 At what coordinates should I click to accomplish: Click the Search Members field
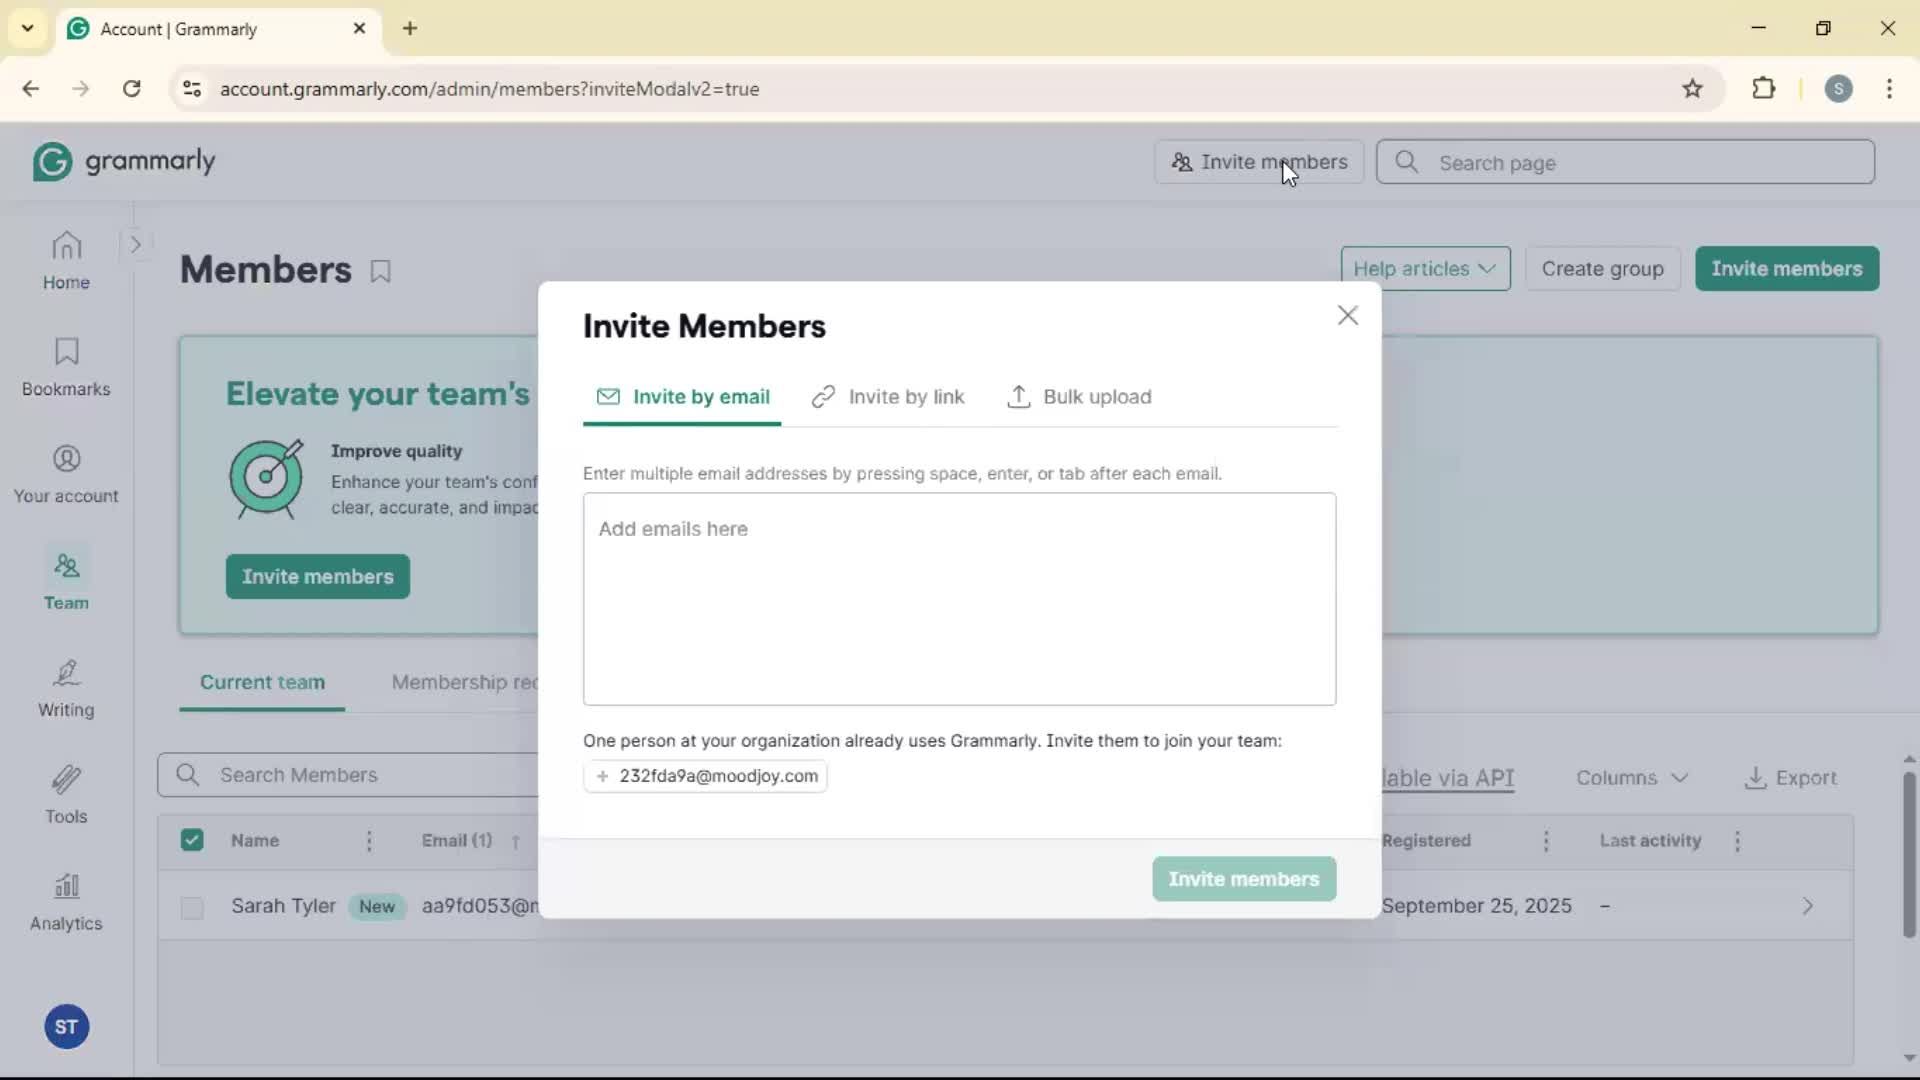(348, 775)
